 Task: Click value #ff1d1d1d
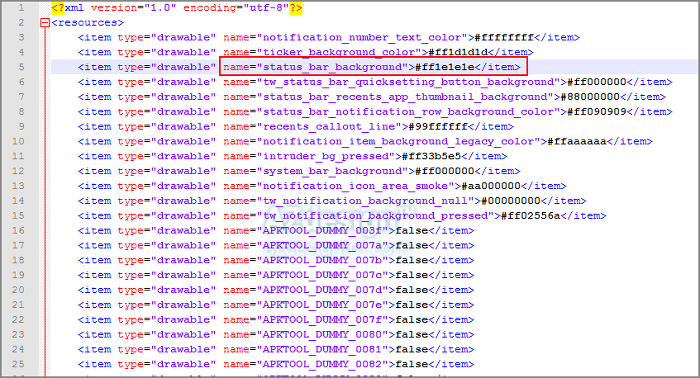458,52
